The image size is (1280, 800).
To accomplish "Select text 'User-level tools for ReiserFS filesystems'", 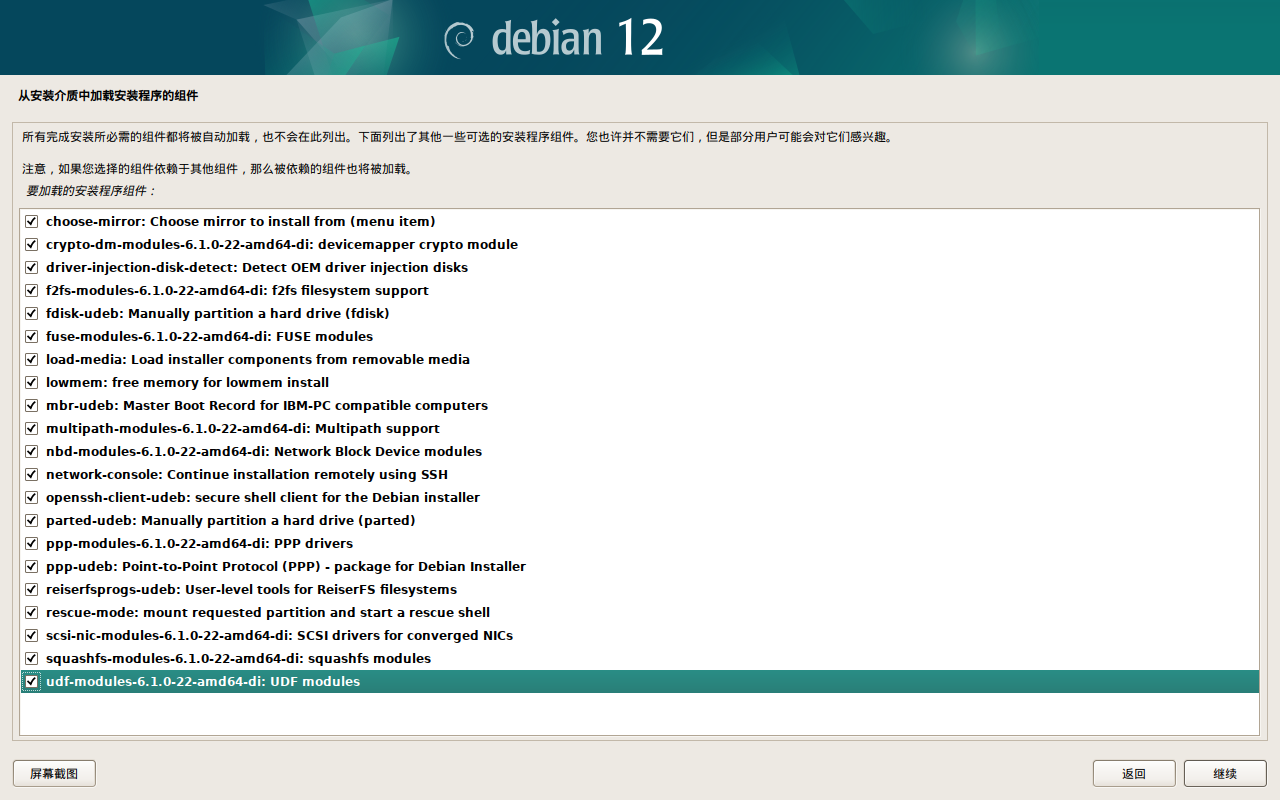I will tap(321, 590).
